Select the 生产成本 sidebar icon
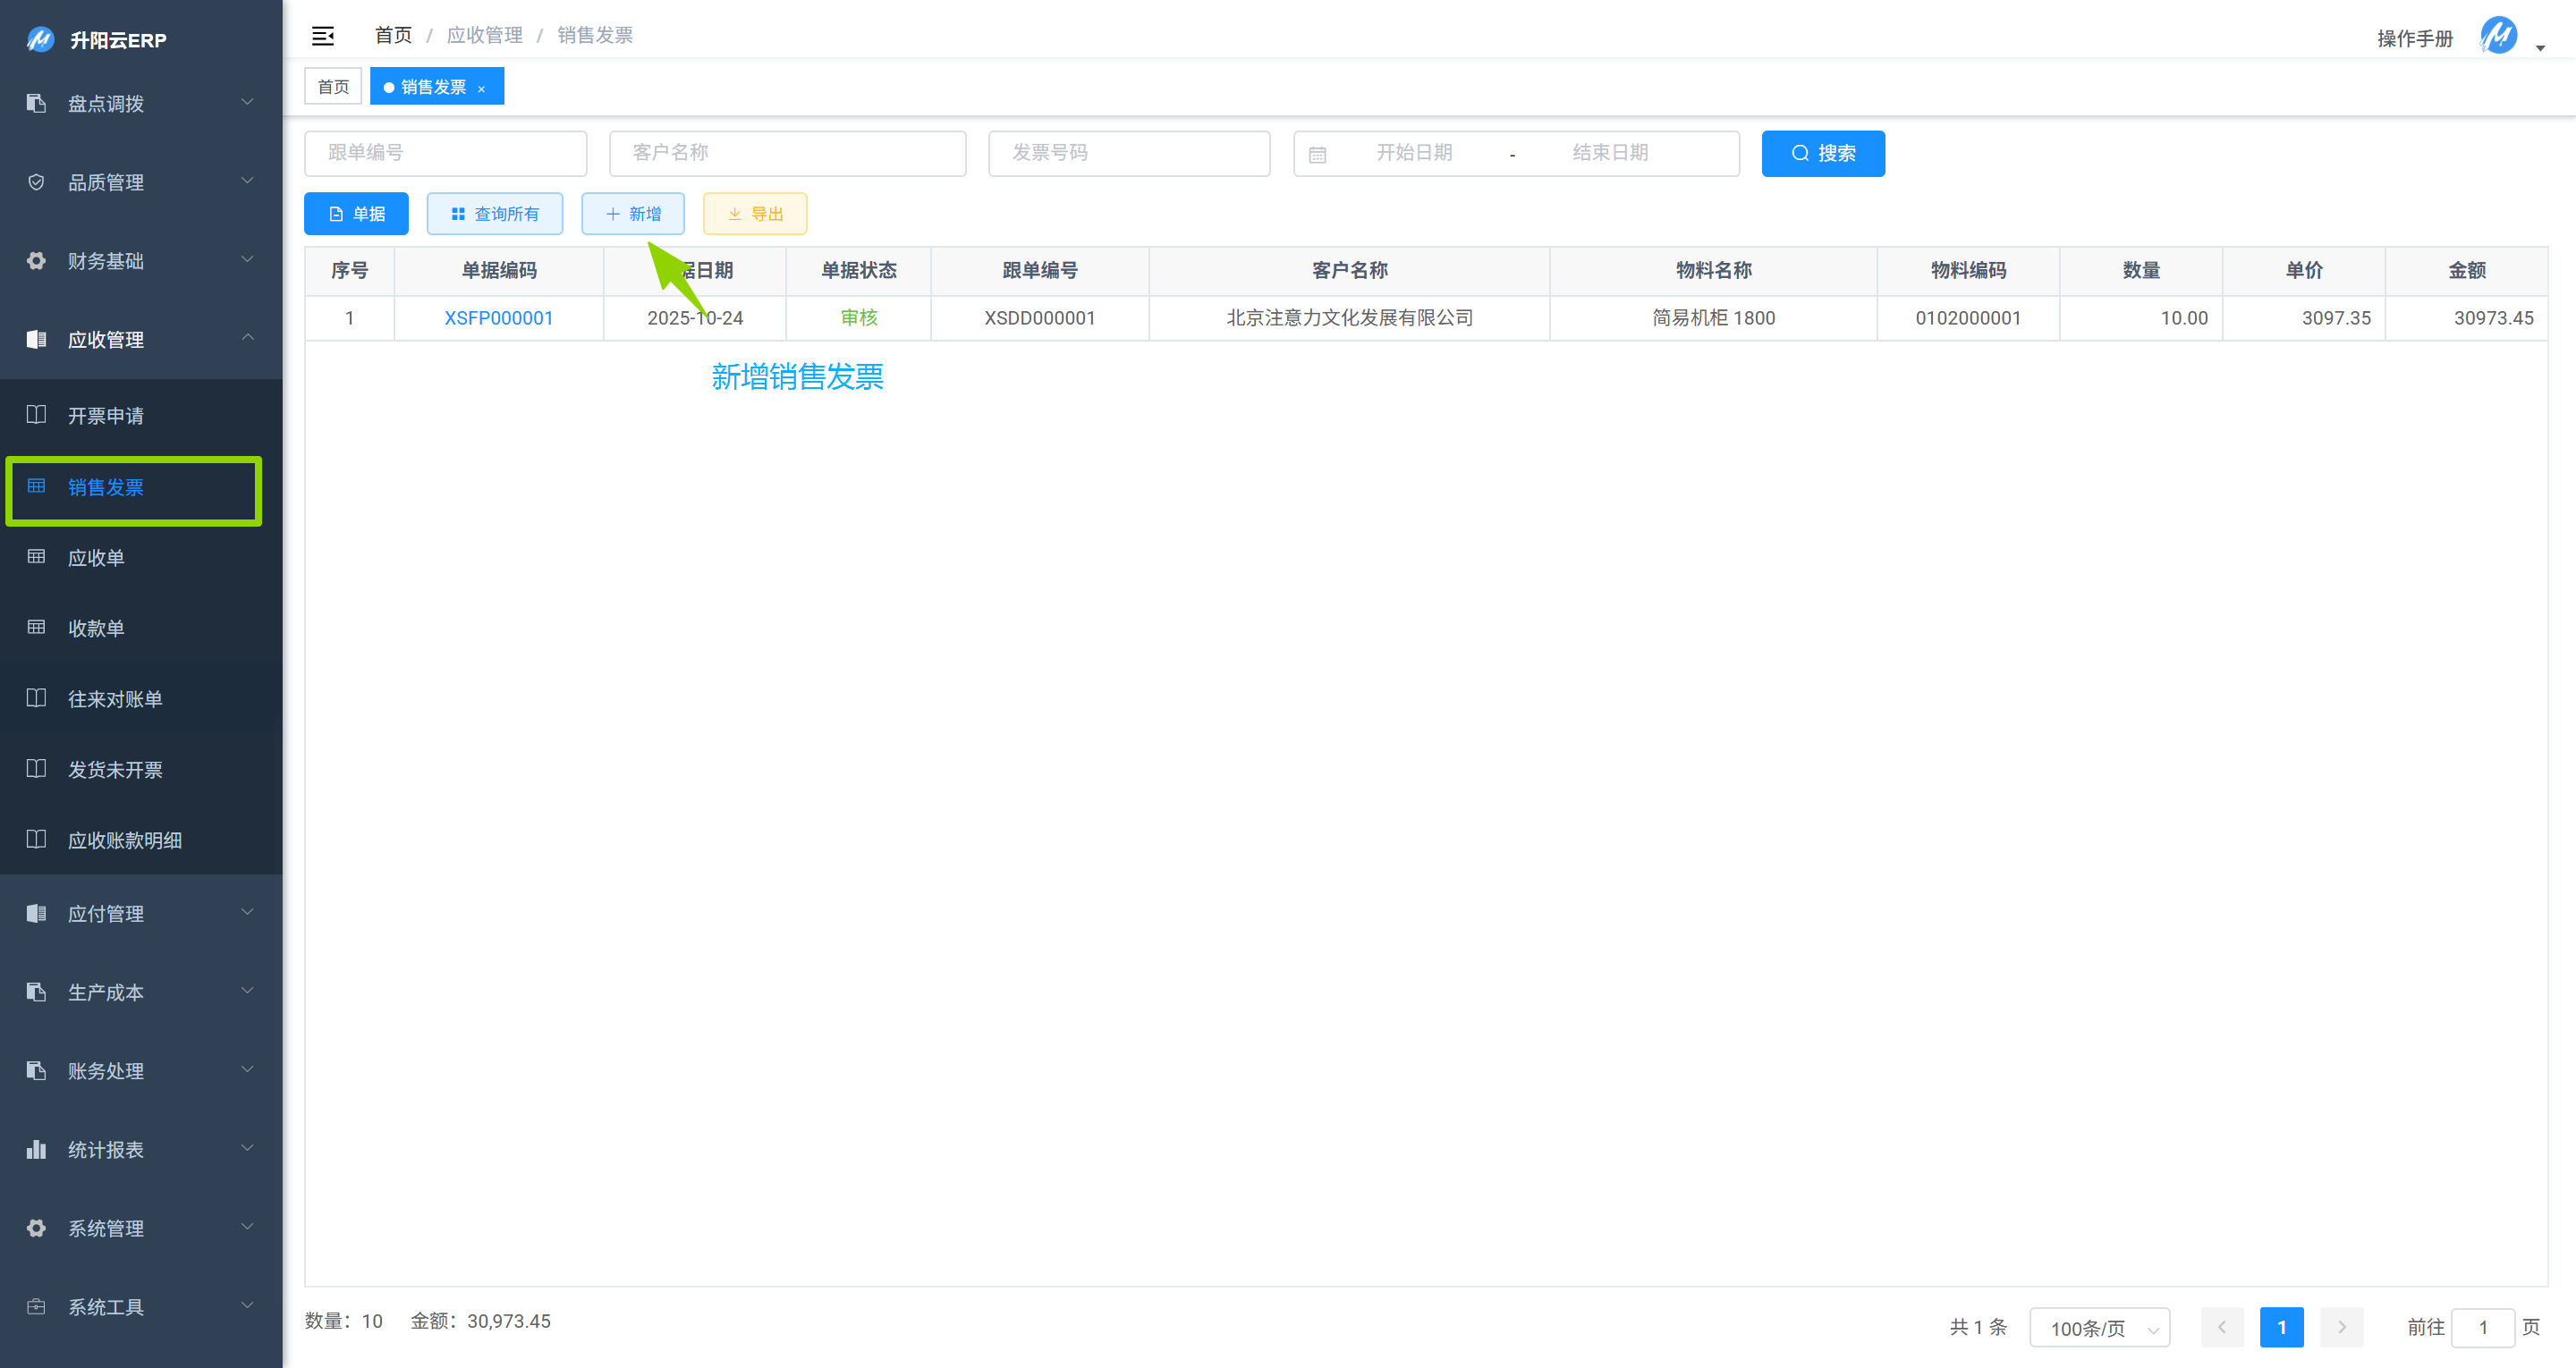 tap(36, 991)
